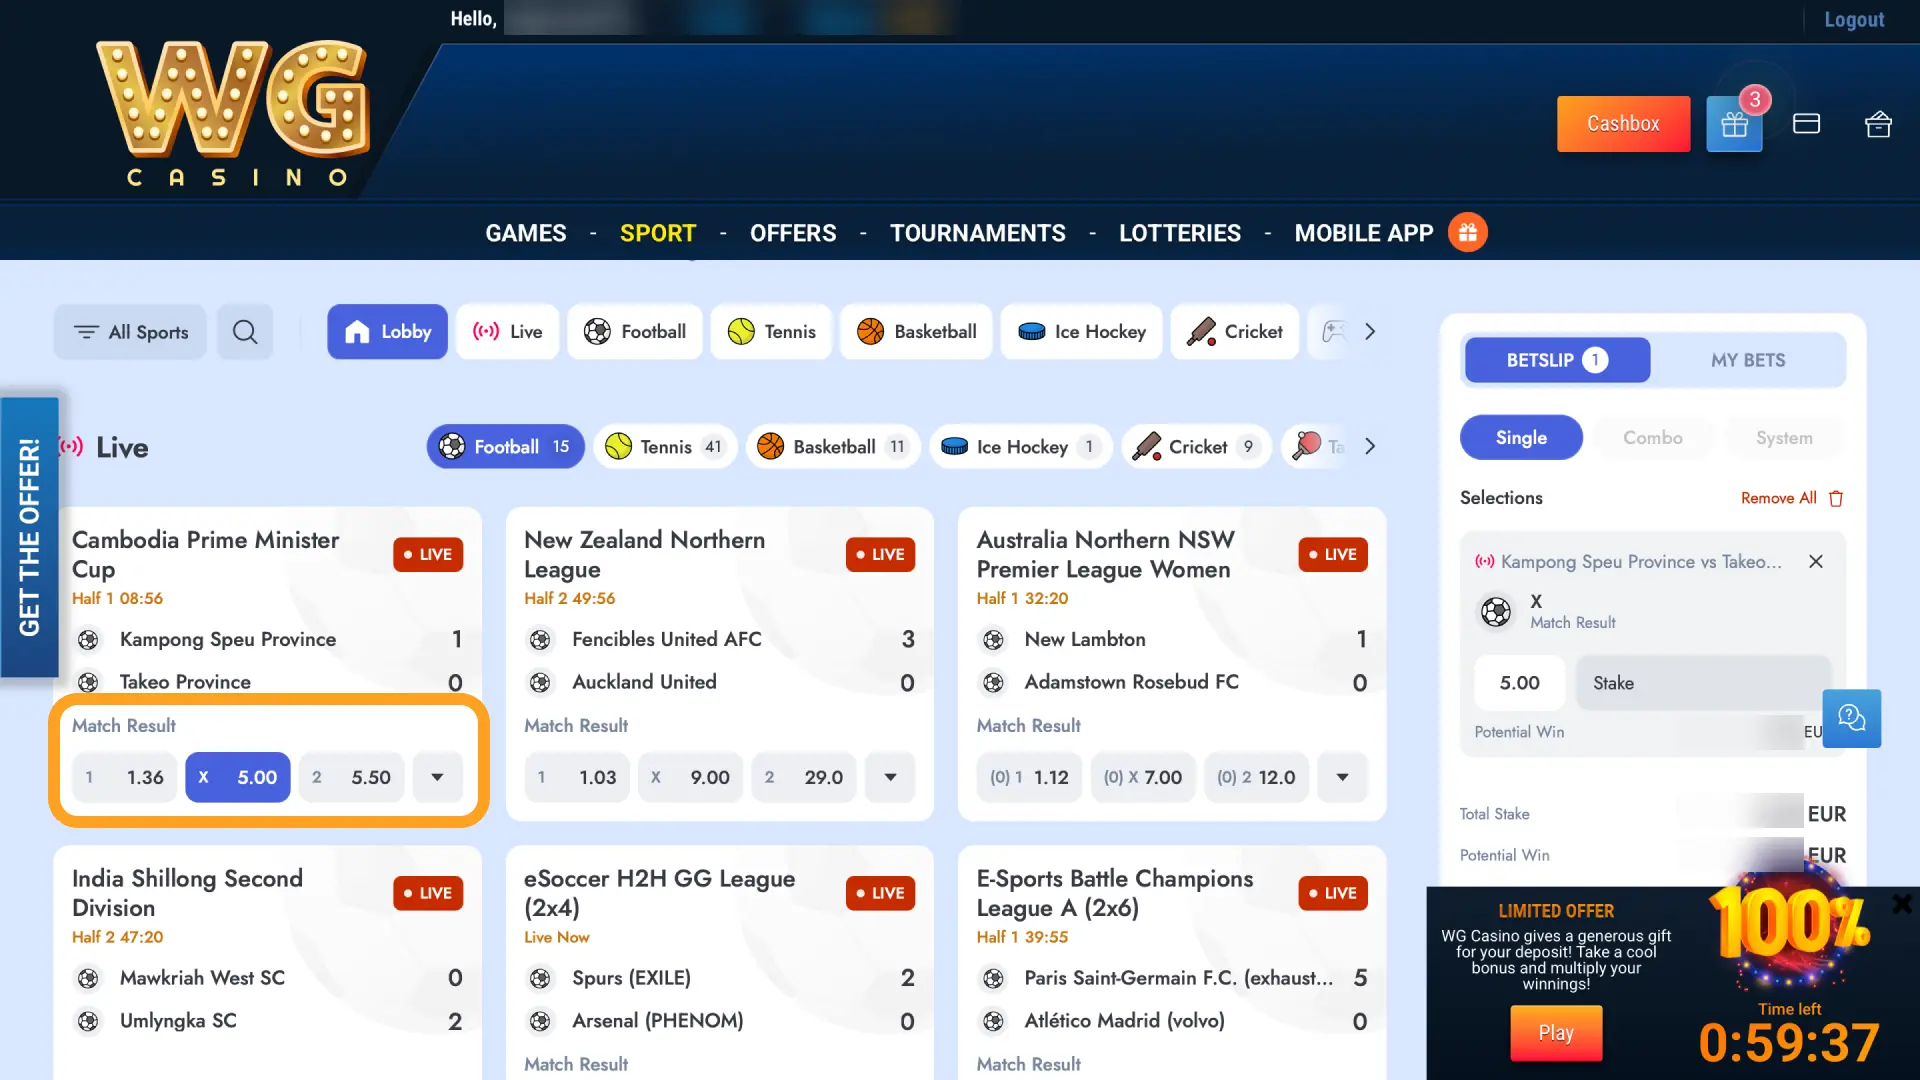The width and height of the screenshot is (1920, 1080).
Task: Open the Lobby button
Action: [x=387, y=332]
